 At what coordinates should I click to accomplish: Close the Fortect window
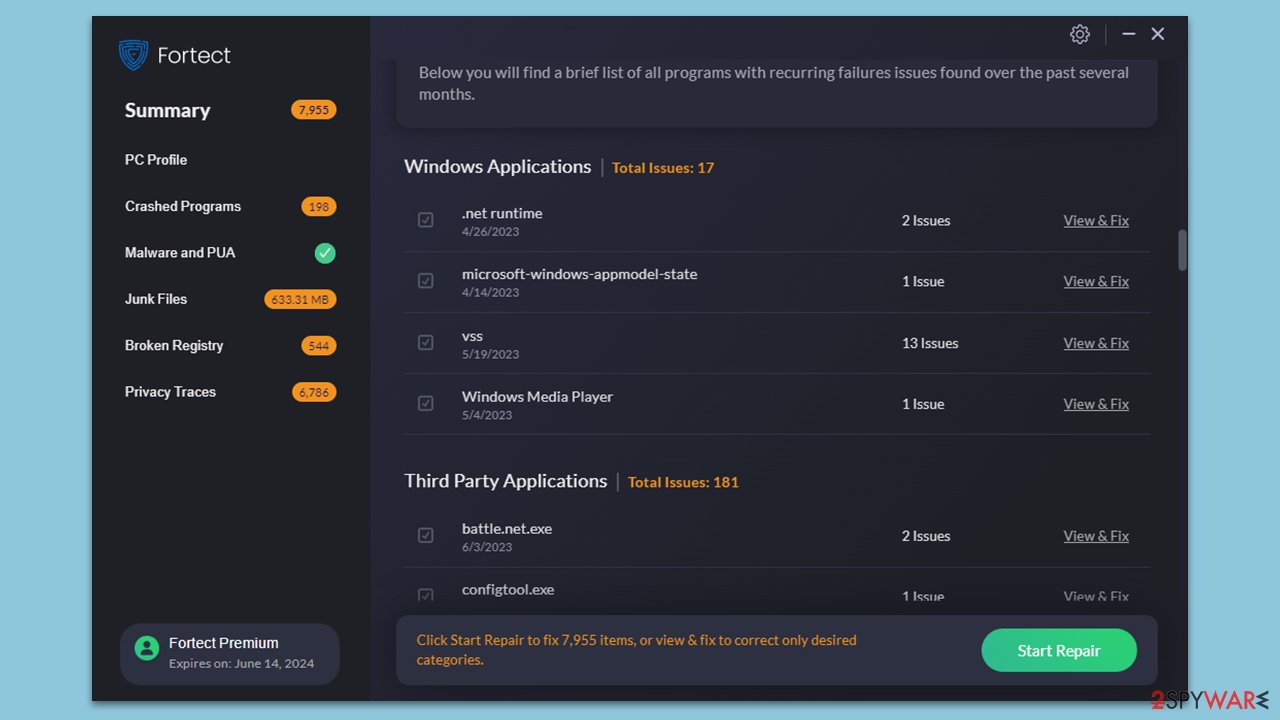tap(1157, 34)
